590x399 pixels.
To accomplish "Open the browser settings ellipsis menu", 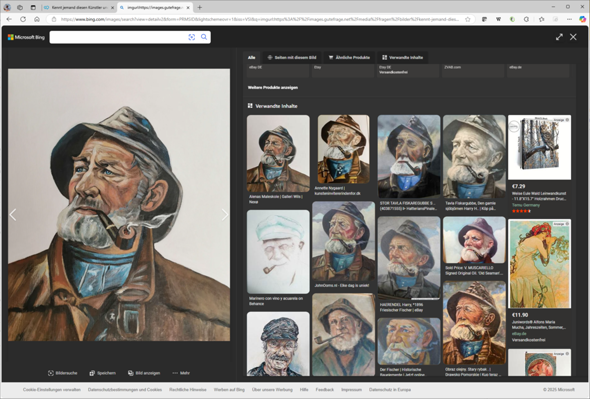I will coord(569,19).
